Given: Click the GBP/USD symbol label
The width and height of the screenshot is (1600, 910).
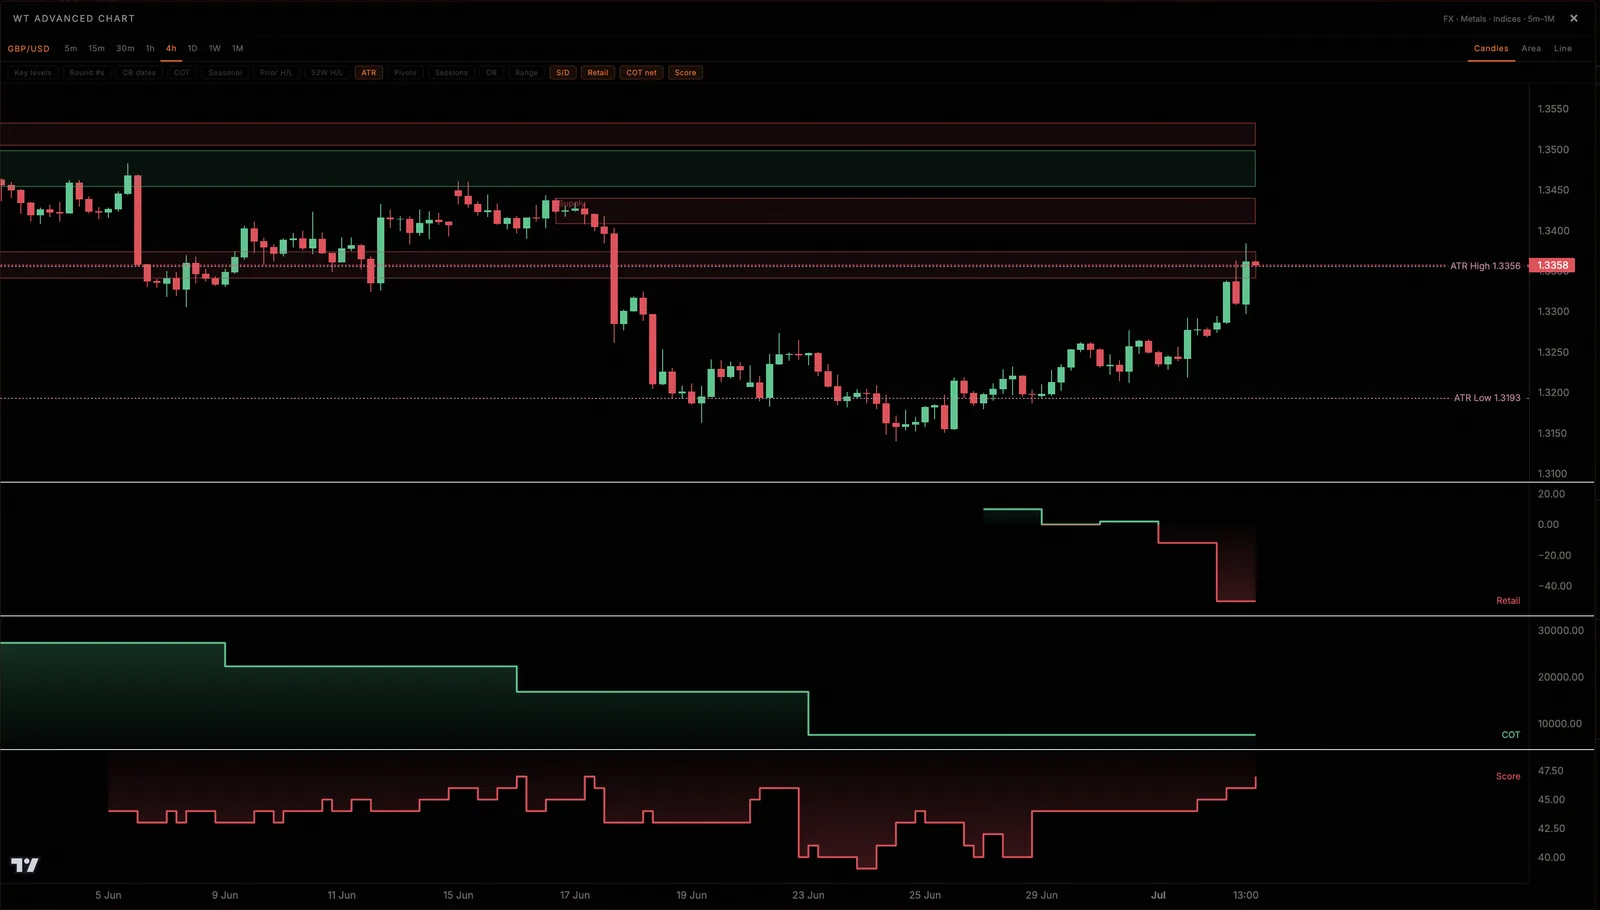Looking at the screenshot, I should pyautogui.click(x=29, y=48).
